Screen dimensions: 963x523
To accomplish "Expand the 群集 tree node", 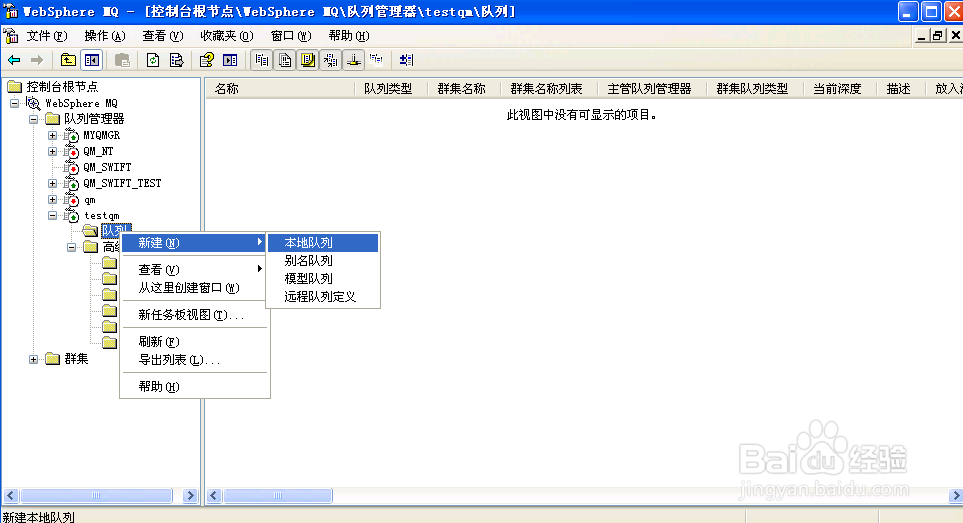I will (x=33, y=359).
